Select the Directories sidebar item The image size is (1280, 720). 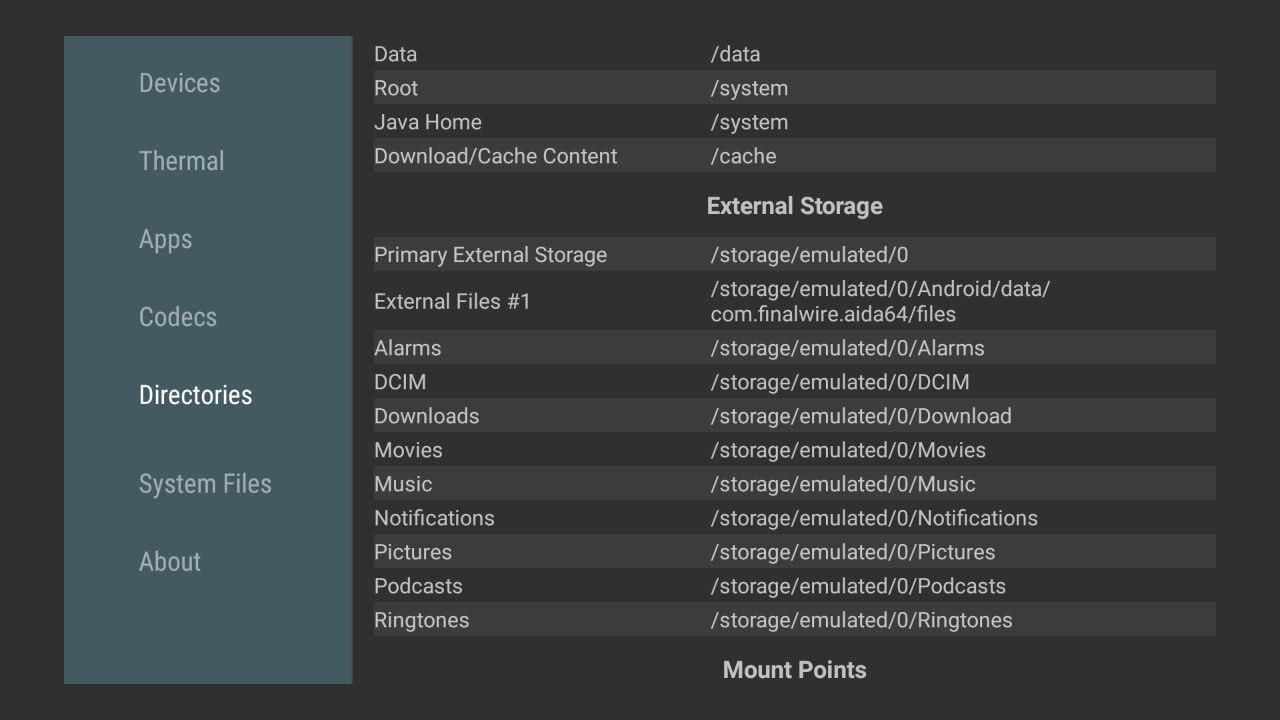196,395
